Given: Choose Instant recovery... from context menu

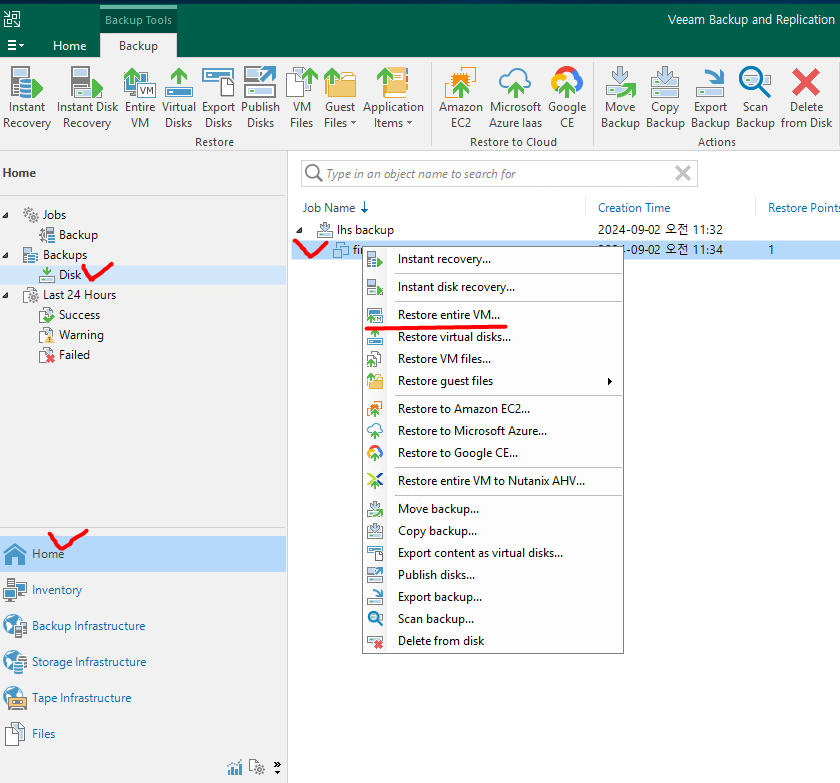Looking at the screenshot, I should (493, 259).
